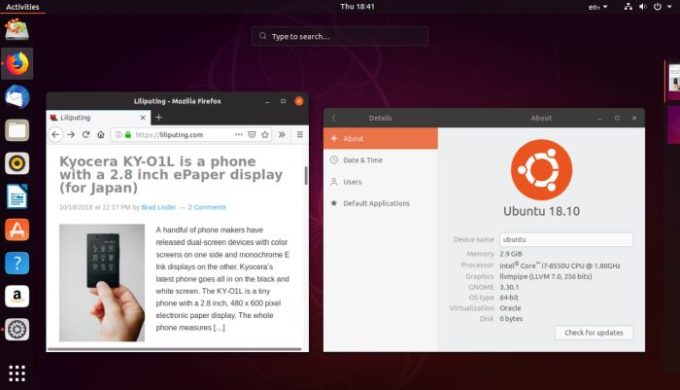This screenshot has width=680, height=390.
Task: Click Check for updates button
Action: point(594,333)
